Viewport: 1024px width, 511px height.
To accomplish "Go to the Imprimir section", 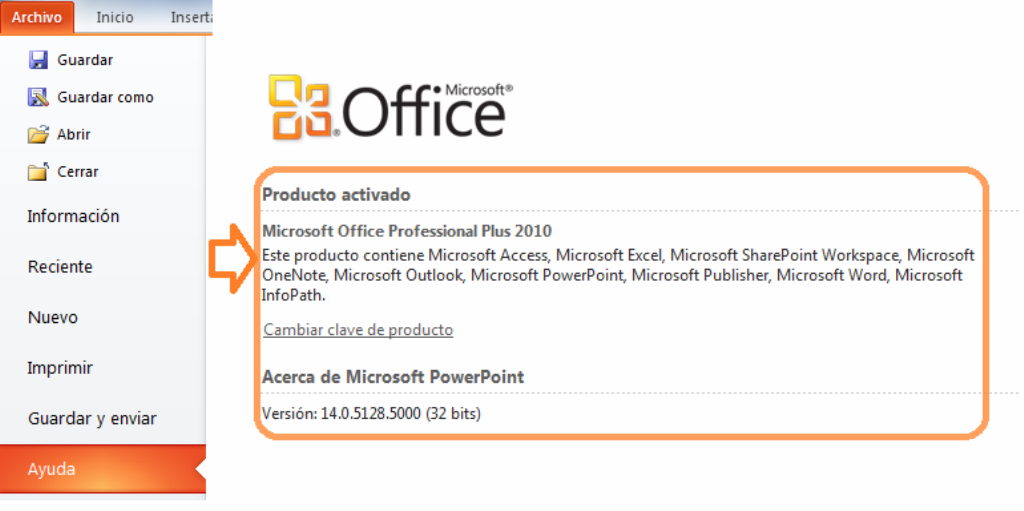I will (60, 368).
